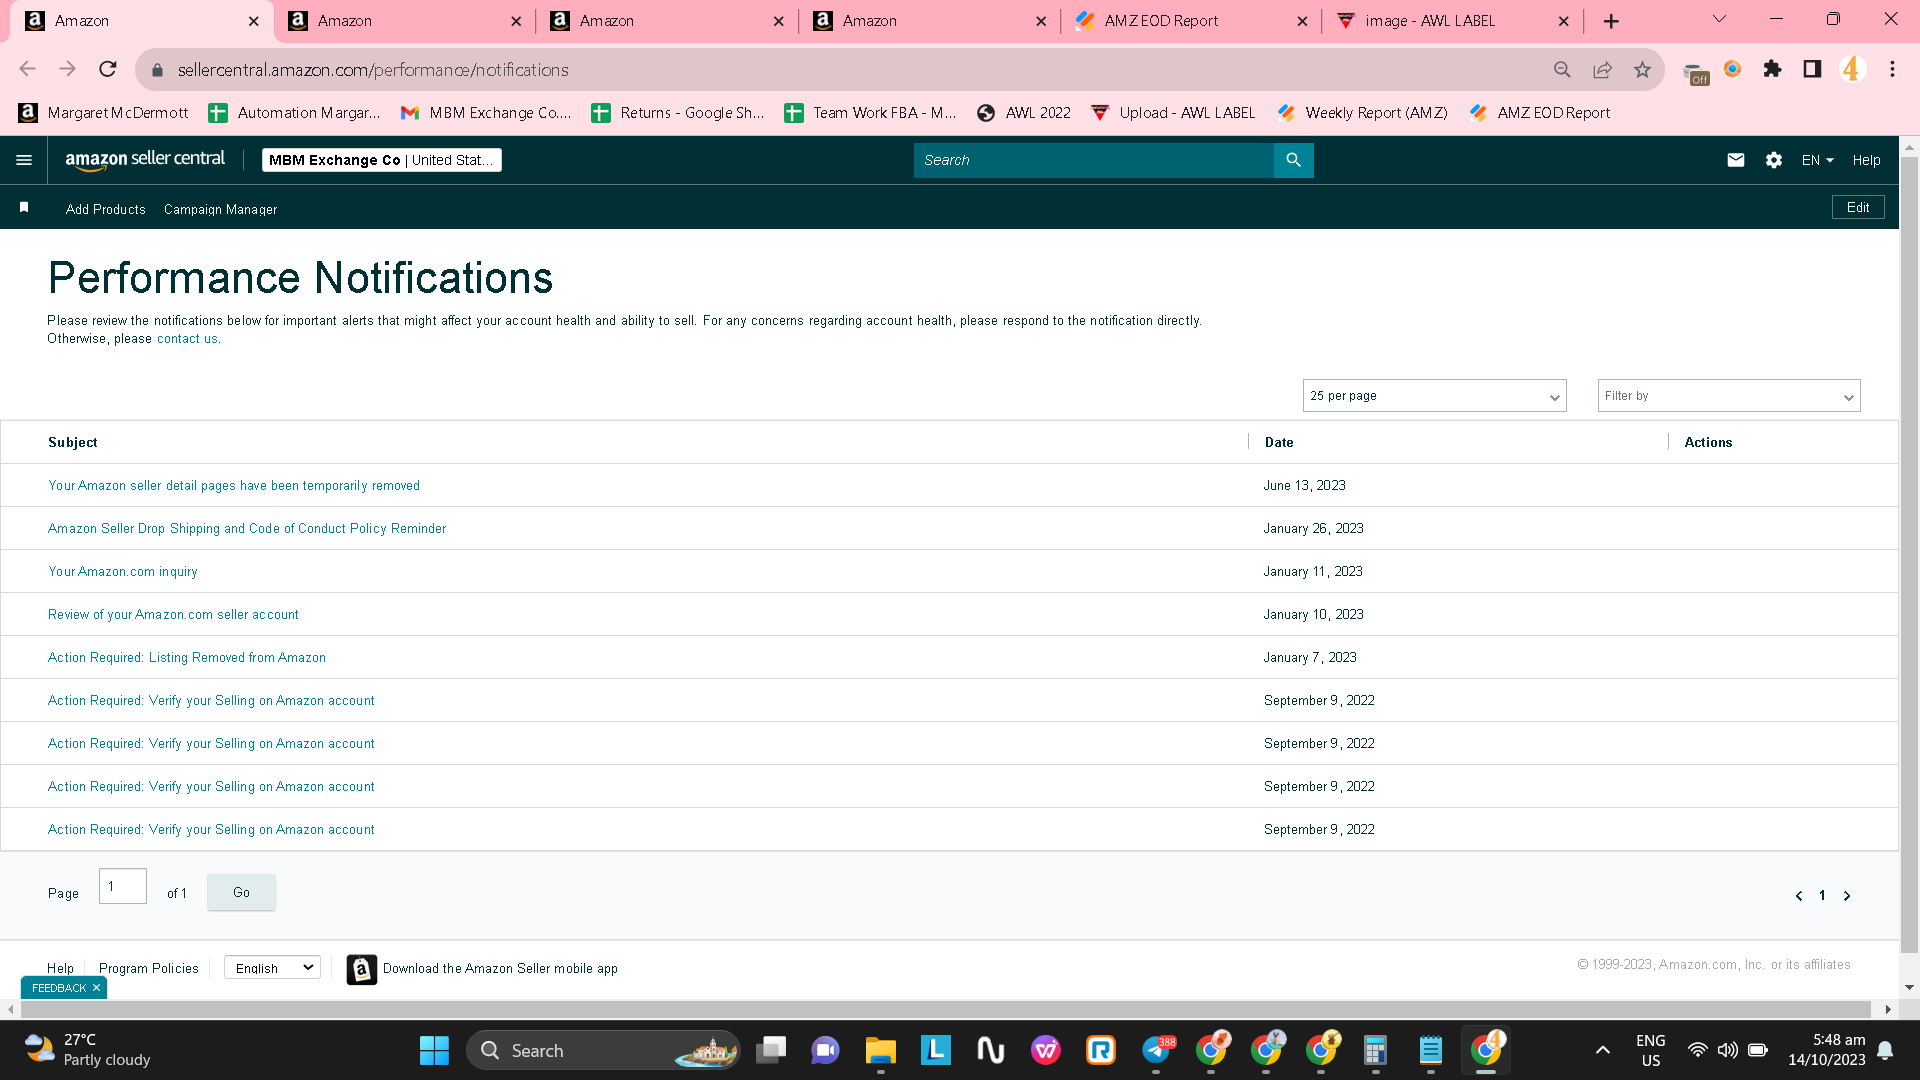Open the Filter by dropdown
Image resolution: width=1920 pixels, height=1080 pixels.
pyautogui.click(x=1729, y=396)
